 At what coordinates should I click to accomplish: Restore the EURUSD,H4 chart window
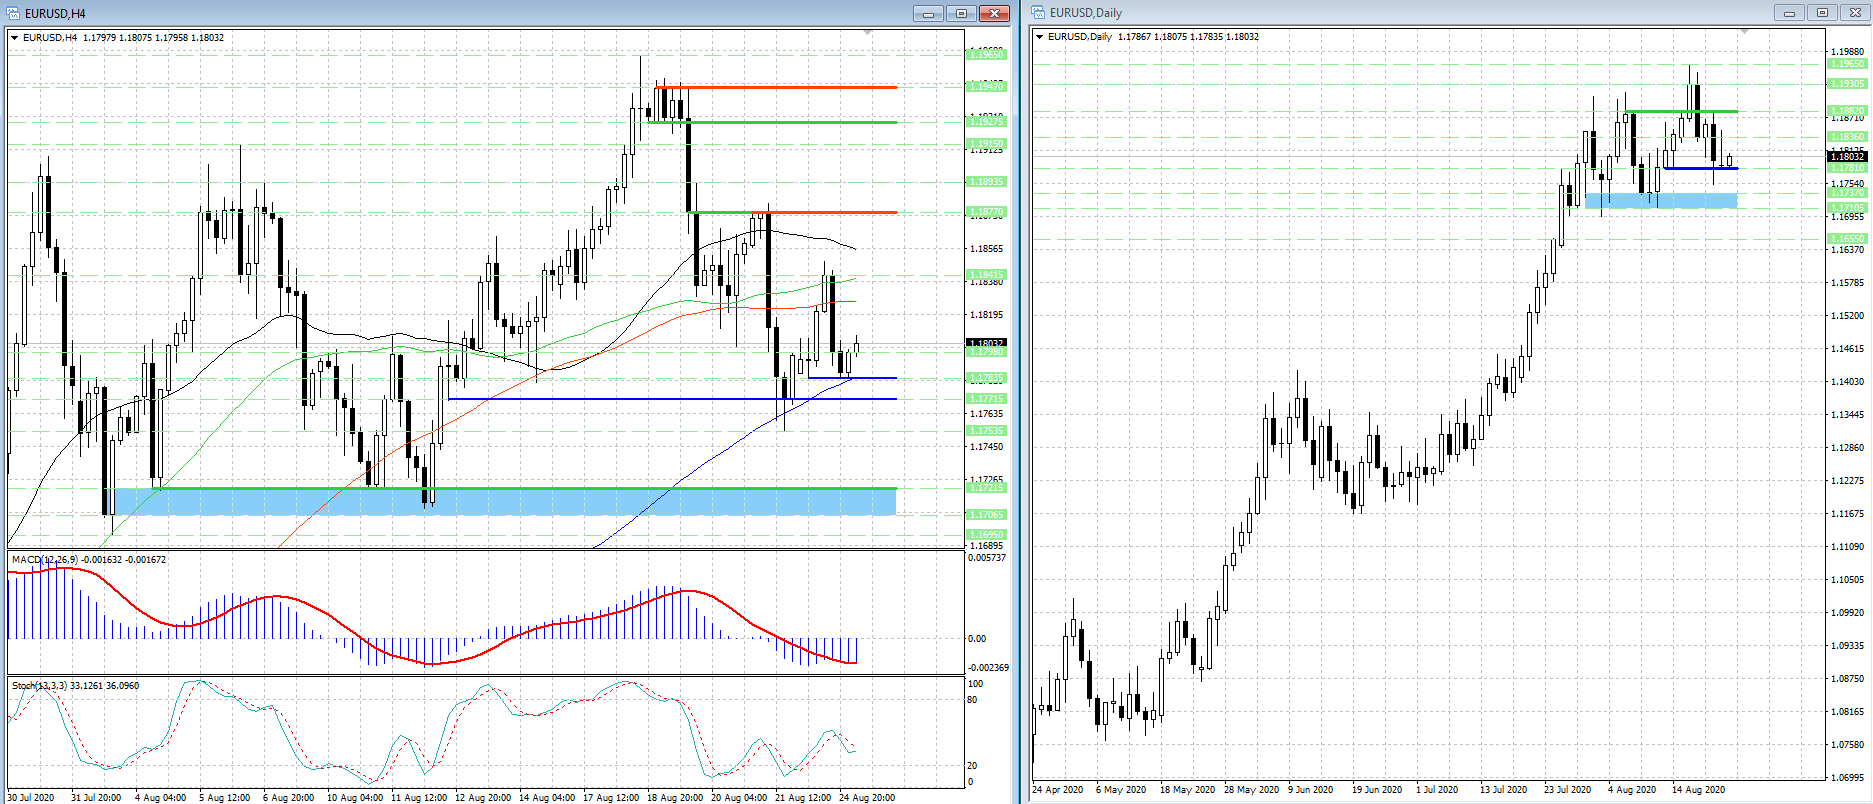961,13
